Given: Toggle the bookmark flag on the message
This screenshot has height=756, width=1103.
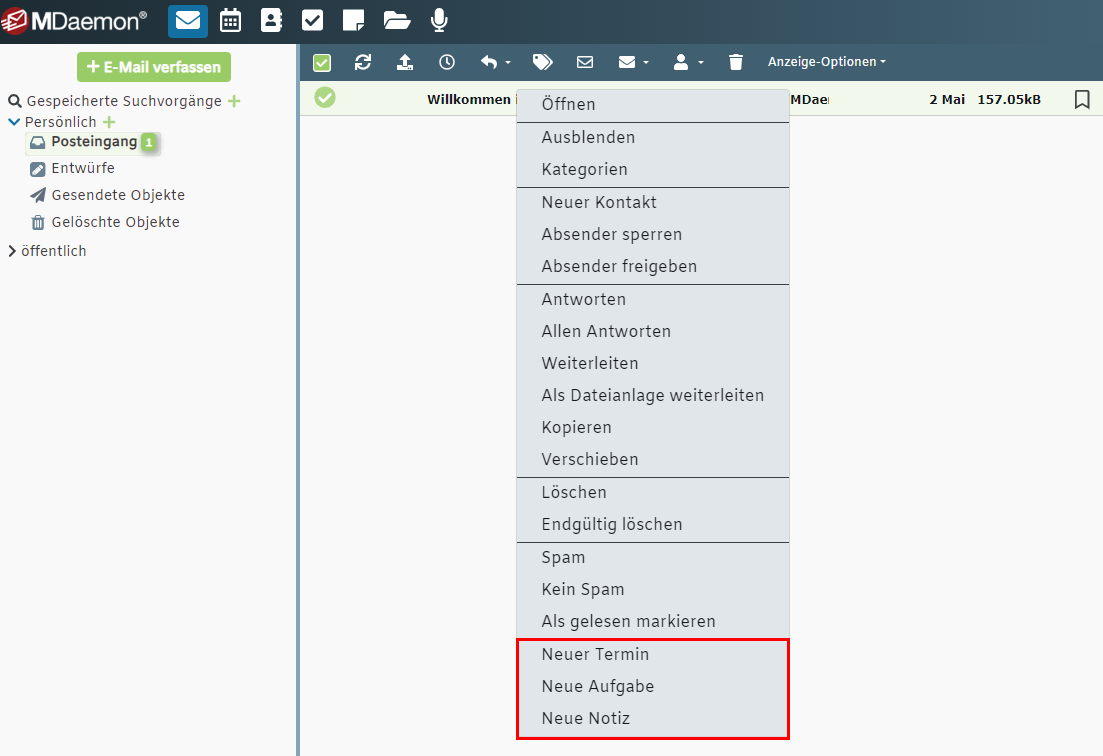Looking at the screenshot, I should point(1081,99).
